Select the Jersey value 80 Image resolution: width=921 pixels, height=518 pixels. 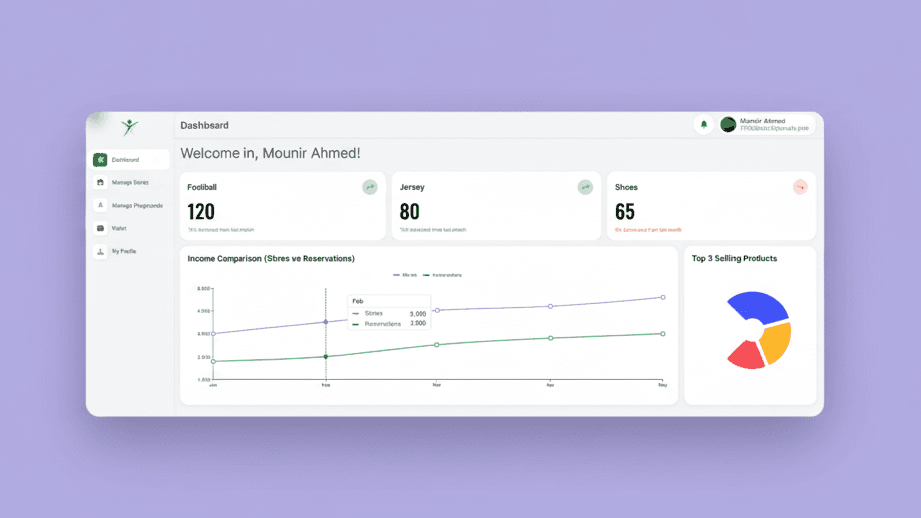point(409,211)
